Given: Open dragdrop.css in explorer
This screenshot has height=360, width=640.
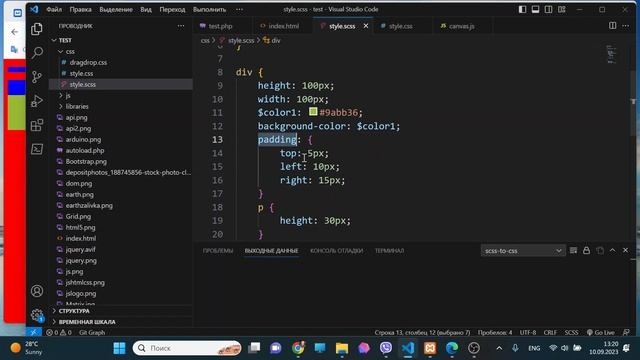Looking at the screenshot, I should 88,62.
